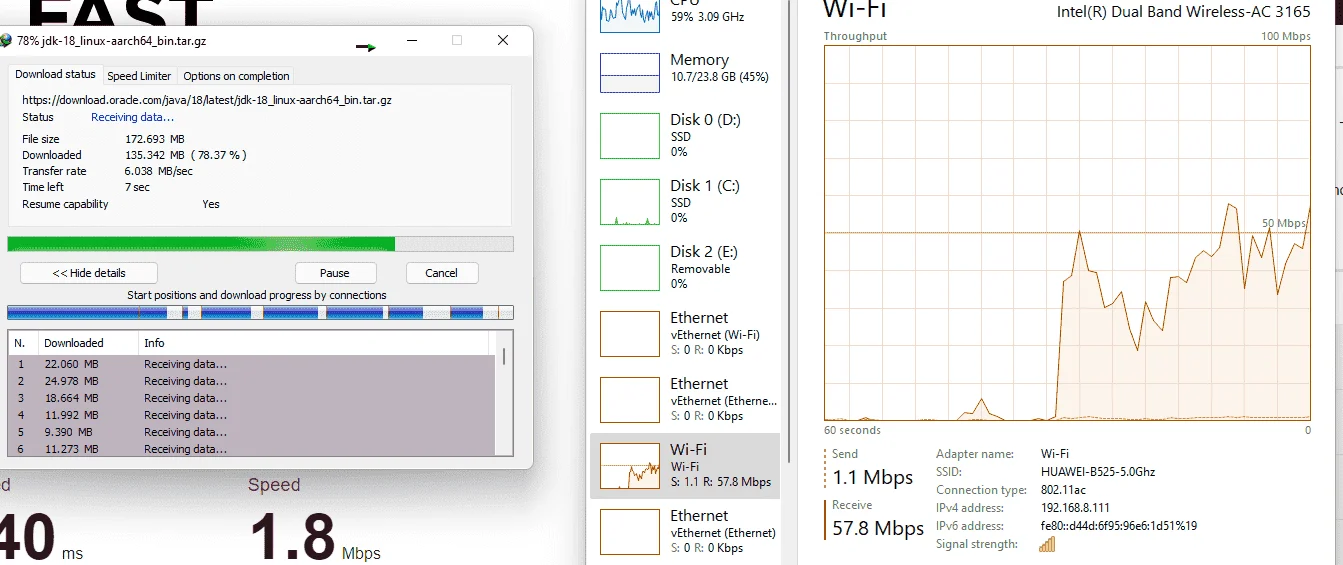Click the Connection type 802.11ac value
Viewport: 1343px width, 565px height.
[x=1062, y=490]
